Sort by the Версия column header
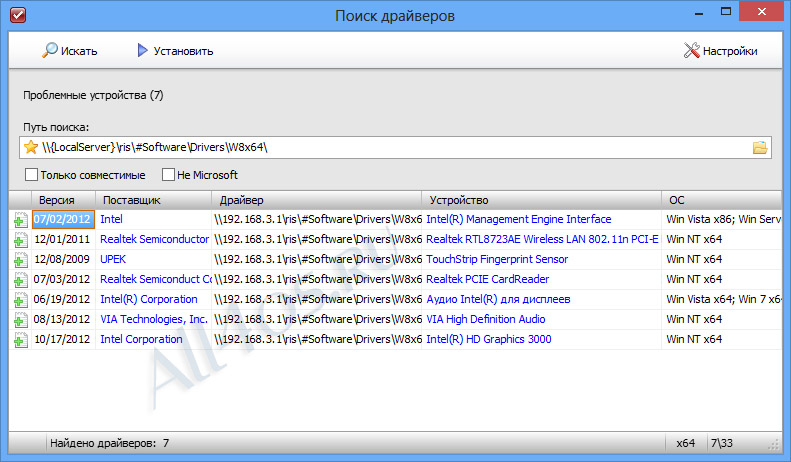The image size is (791, 462). pos(63,200)
